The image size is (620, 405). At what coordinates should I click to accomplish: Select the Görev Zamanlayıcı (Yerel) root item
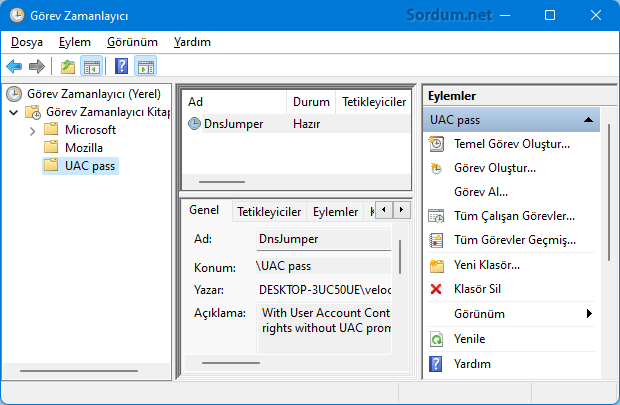94,94
